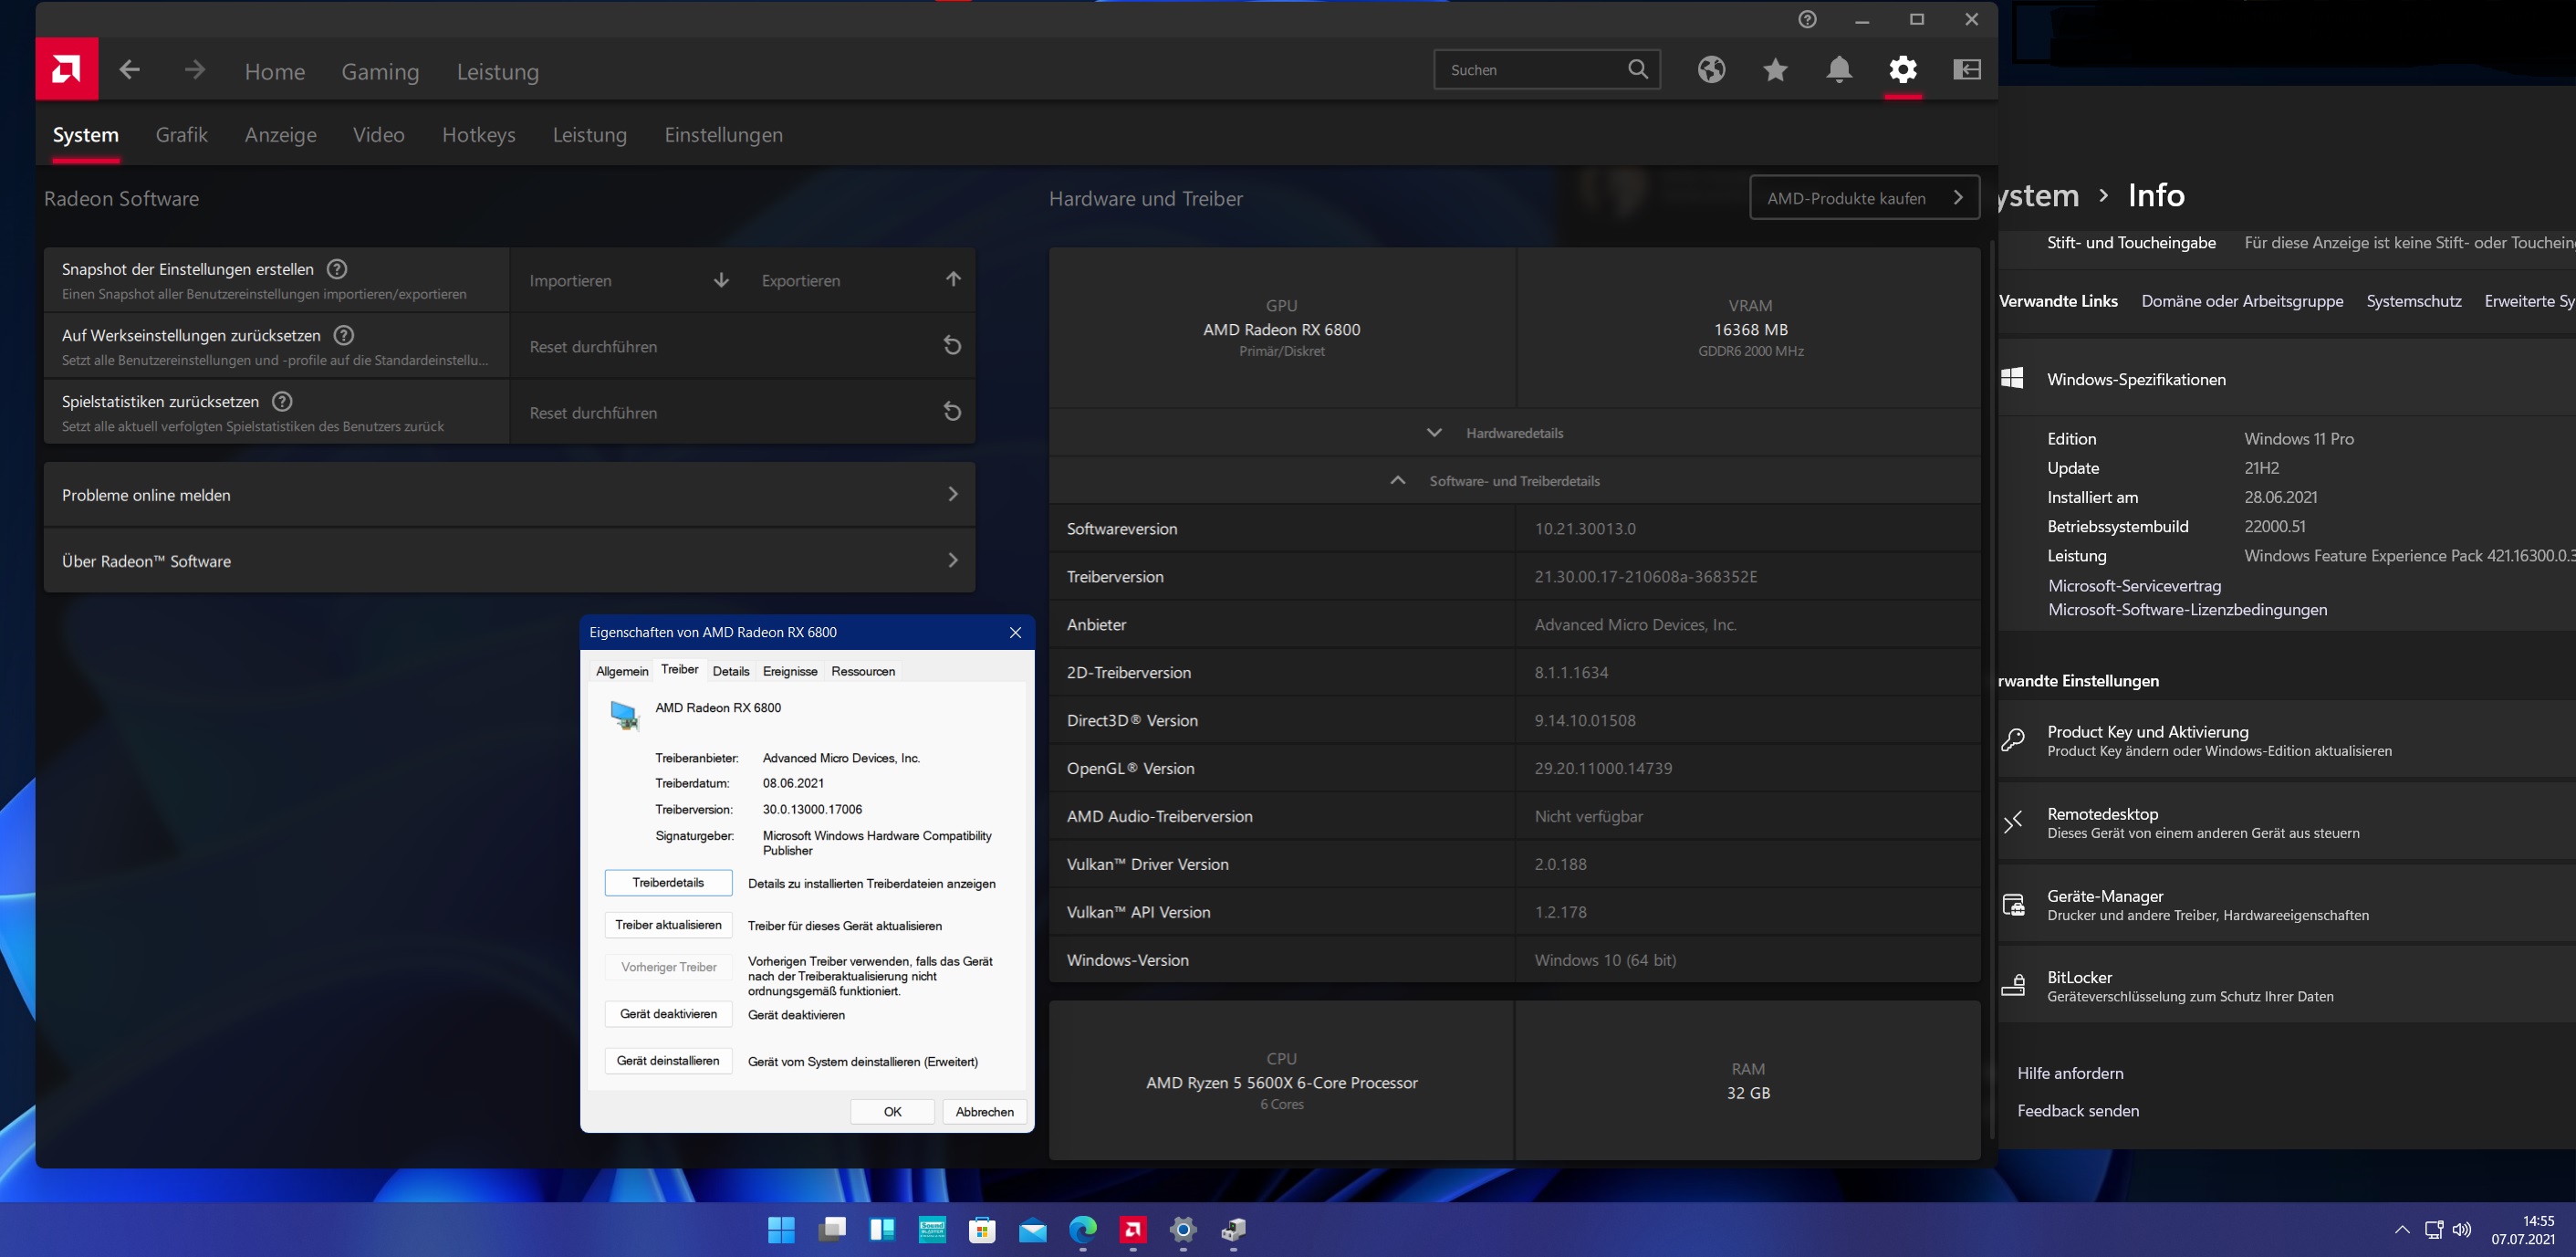Open favorites star icon

point(1775,70)
